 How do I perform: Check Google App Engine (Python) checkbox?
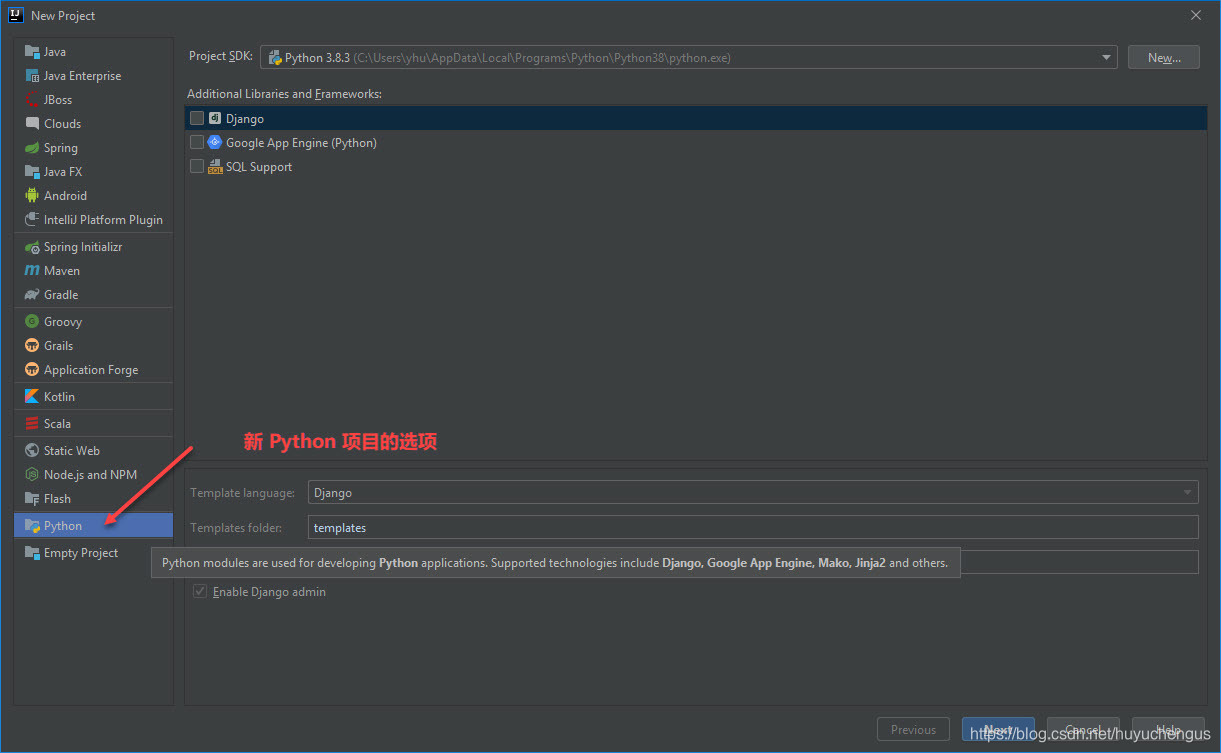point(197,142)
